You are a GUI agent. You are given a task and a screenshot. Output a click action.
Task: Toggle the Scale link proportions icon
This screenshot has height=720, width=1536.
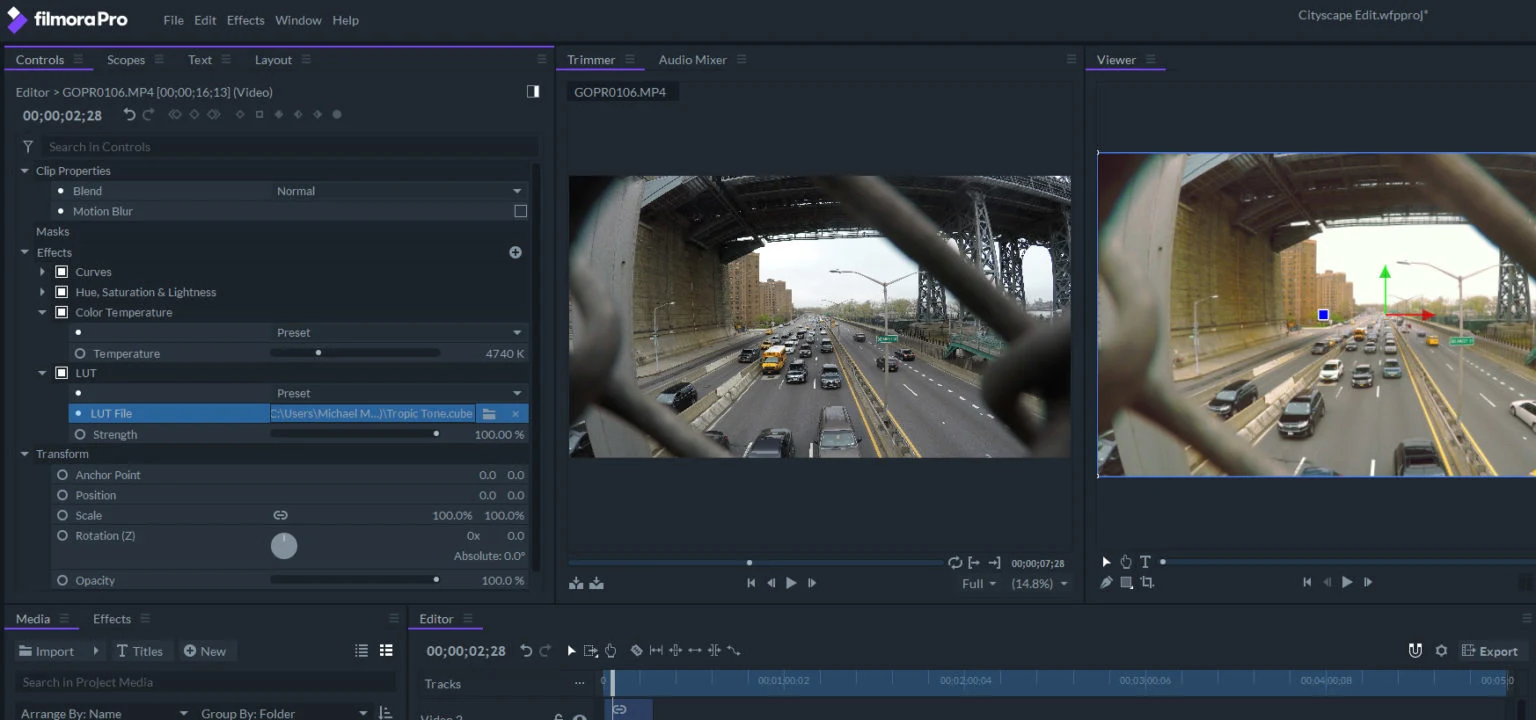coord(280,516)
